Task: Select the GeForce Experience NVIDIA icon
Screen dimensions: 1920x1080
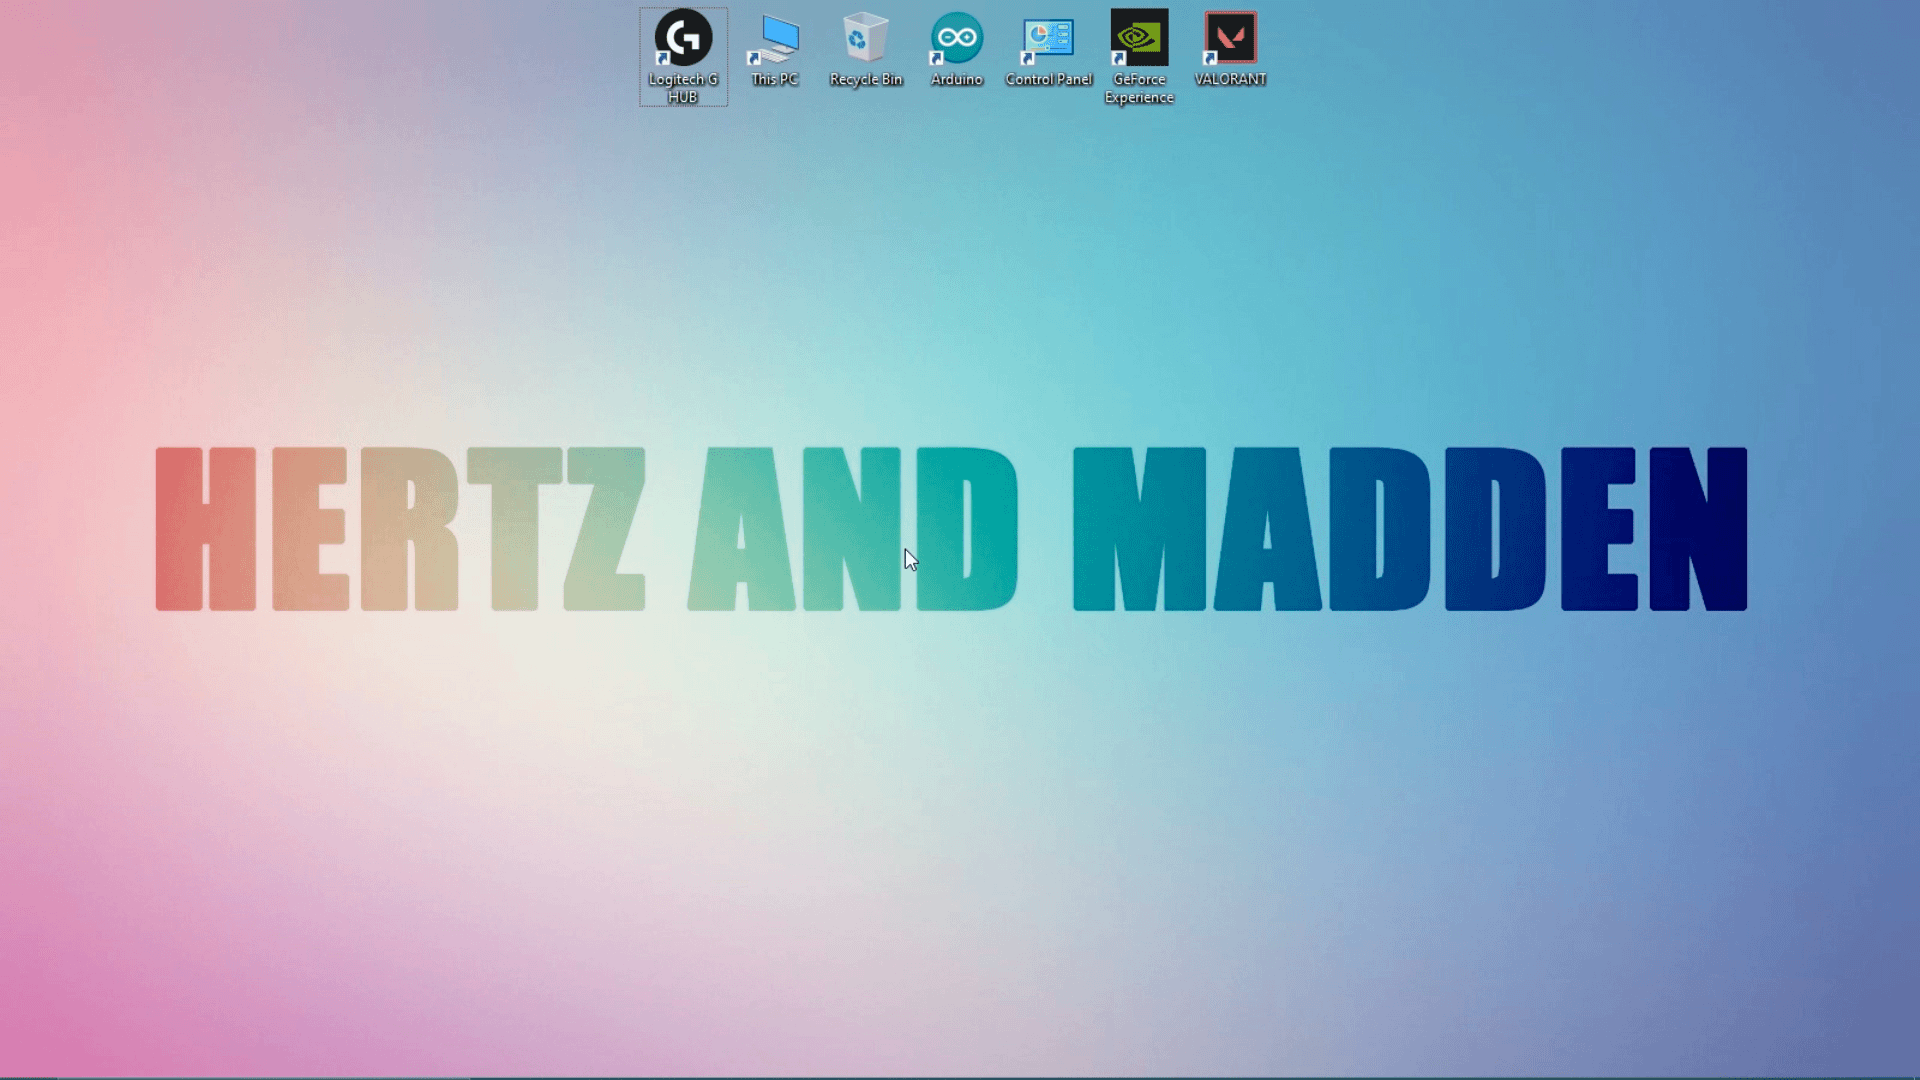Action: [x=1139, y=38]
